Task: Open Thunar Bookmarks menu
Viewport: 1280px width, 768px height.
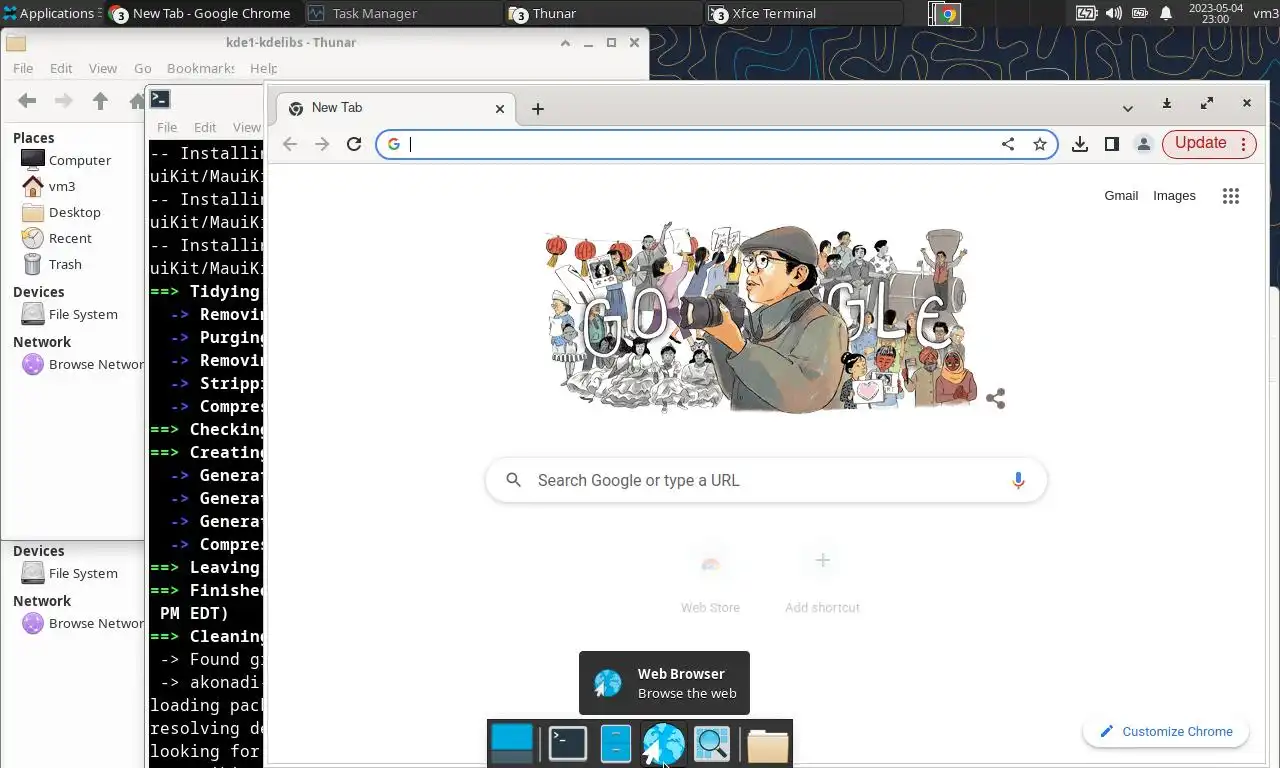Action: (200, 68)
